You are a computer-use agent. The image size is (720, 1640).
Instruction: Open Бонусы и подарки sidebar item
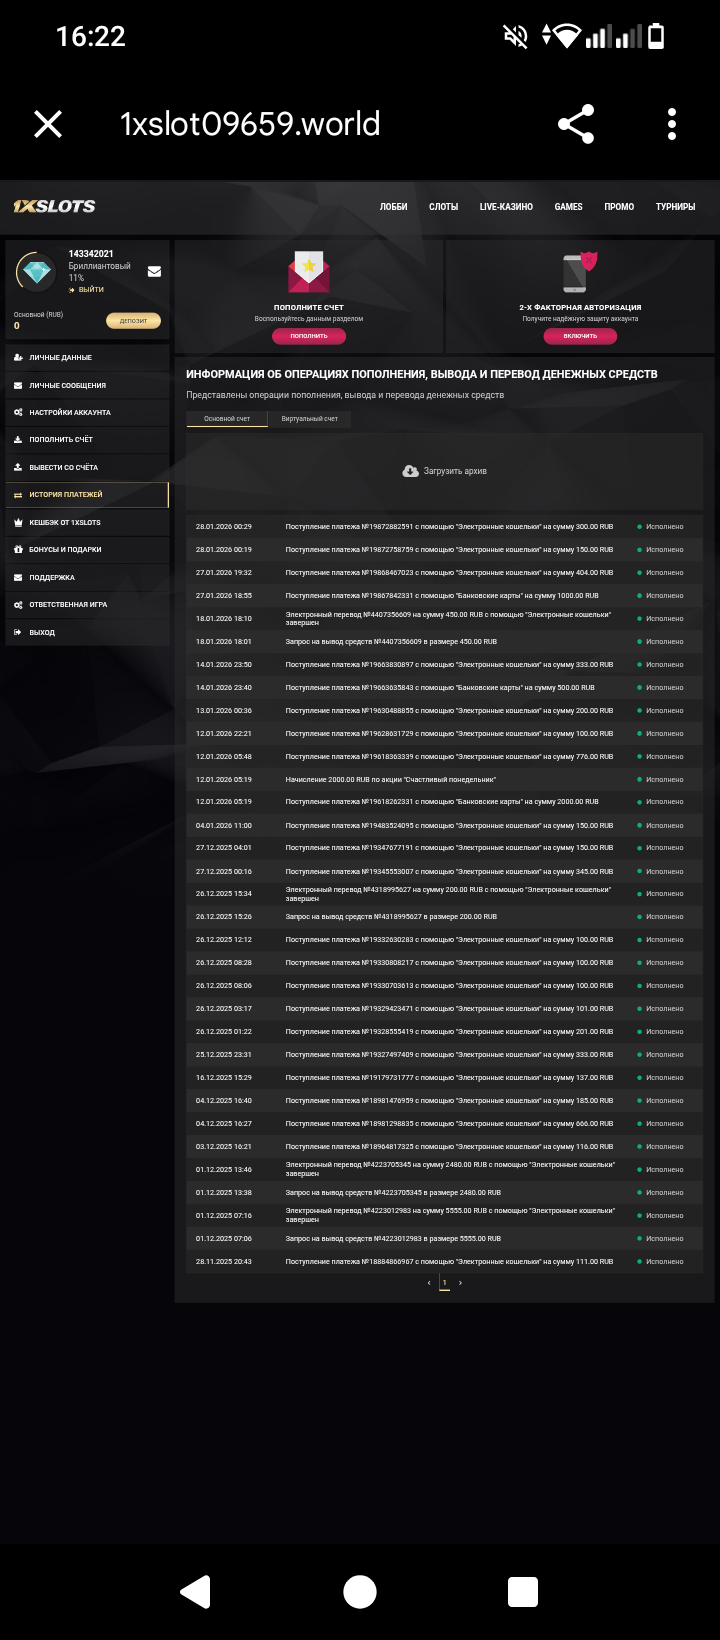[x=87, y=550]
